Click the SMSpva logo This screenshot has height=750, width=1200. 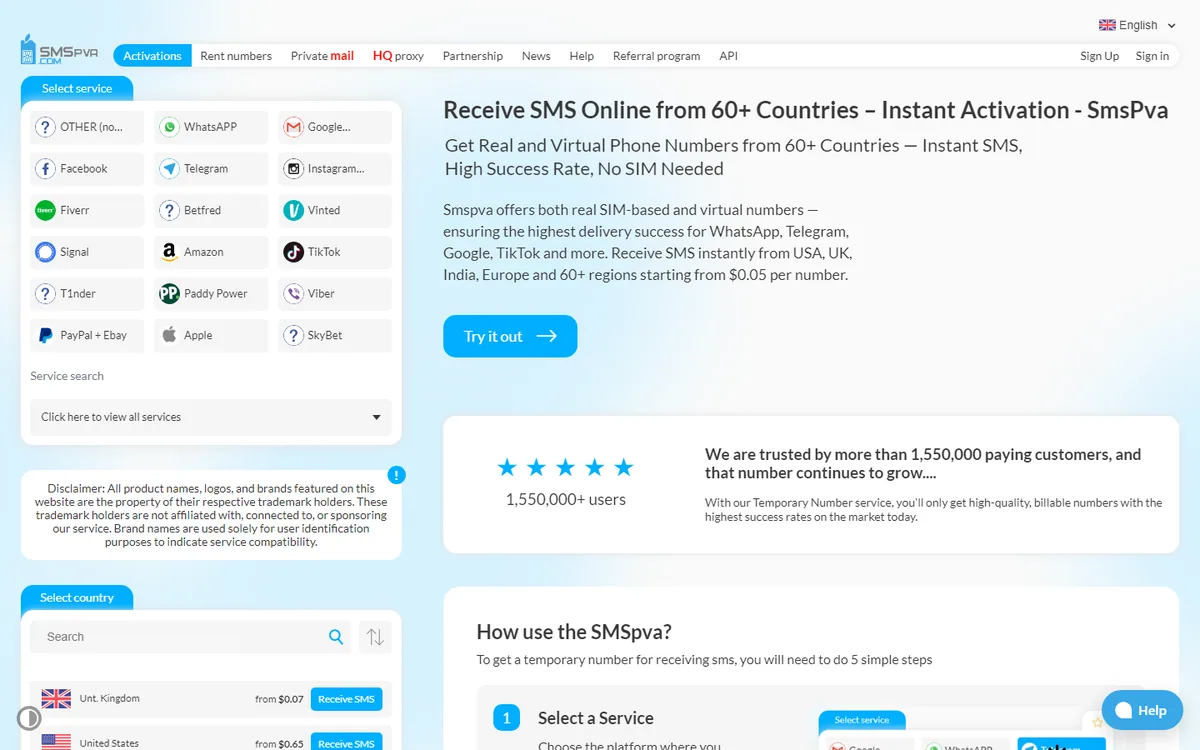pos(59,51)
